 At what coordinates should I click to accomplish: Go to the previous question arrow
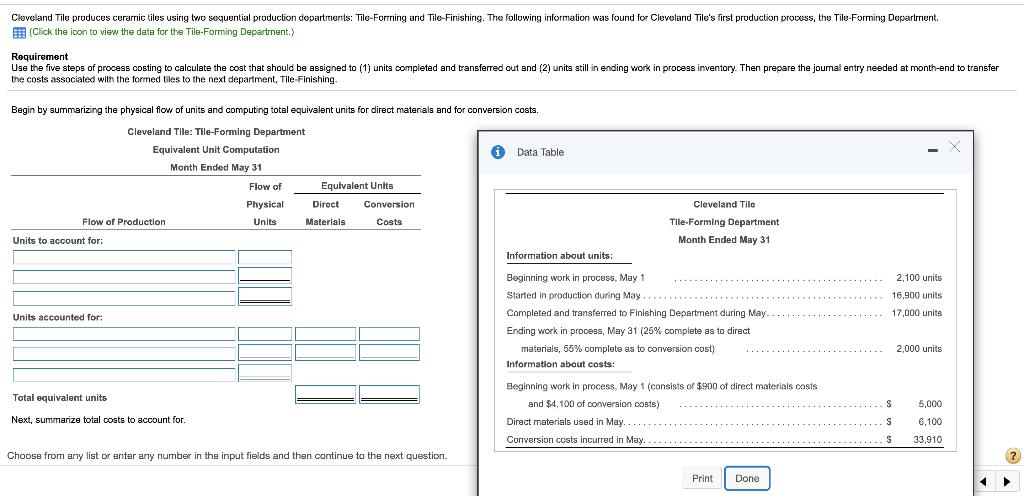click(984, 482)
